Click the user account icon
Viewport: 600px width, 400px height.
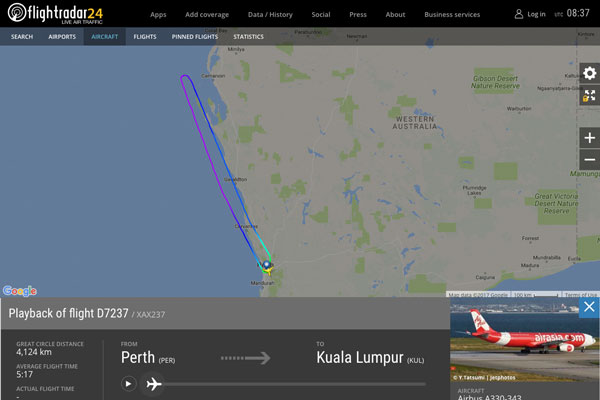click(518, 14)
